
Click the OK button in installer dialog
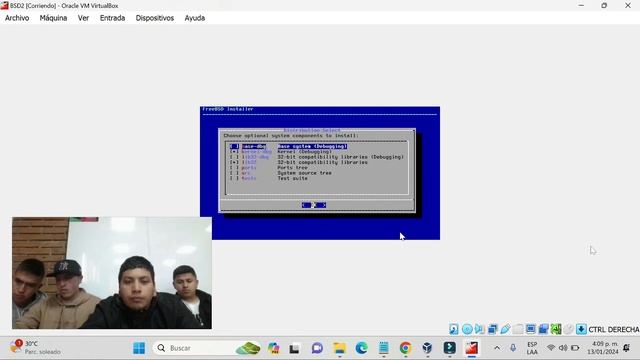[x=314, y=205]
